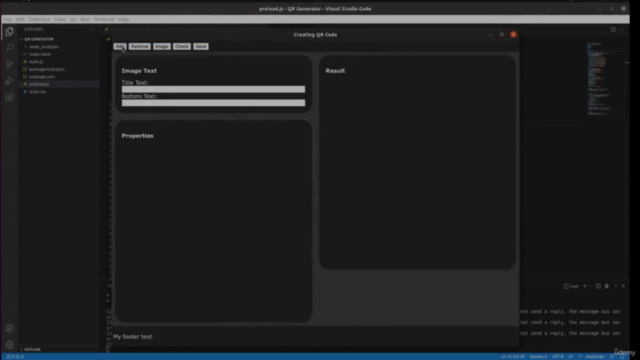Open the Explorer view in activity bar
This screenshot has width=640, height=360.
(9, 31)
